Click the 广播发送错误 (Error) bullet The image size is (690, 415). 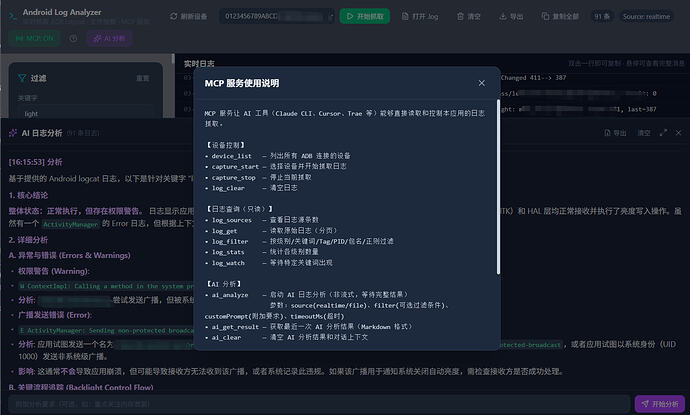click(55, 315)
